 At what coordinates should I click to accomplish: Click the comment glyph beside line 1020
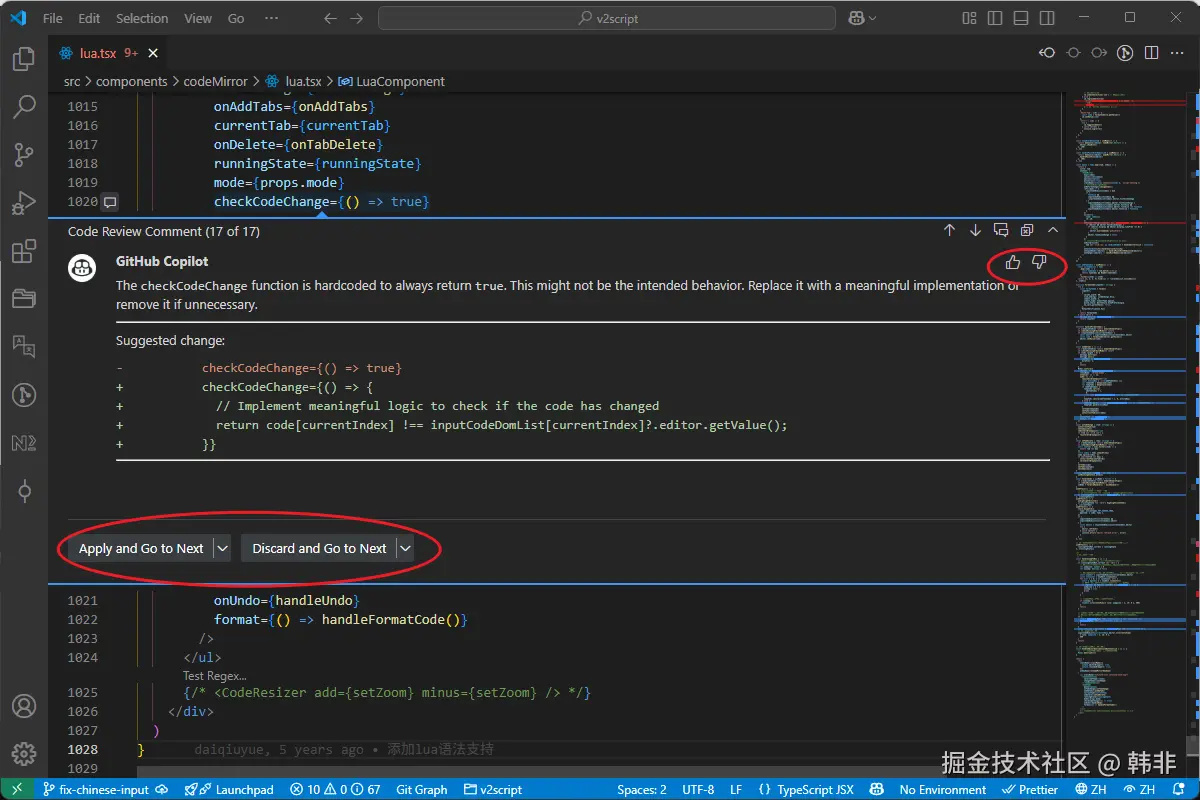[x=110, y=202]
